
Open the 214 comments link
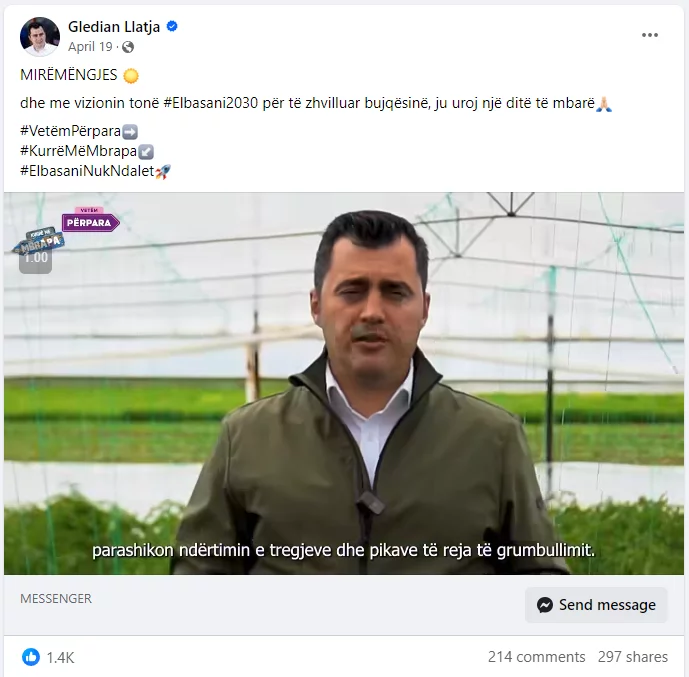537,657
